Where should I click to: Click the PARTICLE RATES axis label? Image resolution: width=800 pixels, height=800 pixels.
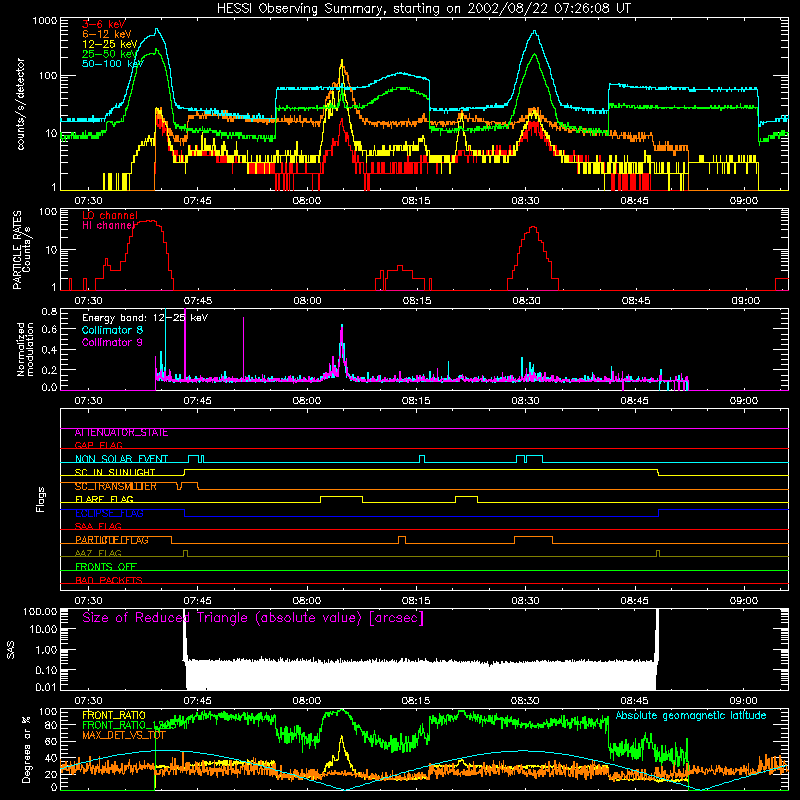(17, 250)
